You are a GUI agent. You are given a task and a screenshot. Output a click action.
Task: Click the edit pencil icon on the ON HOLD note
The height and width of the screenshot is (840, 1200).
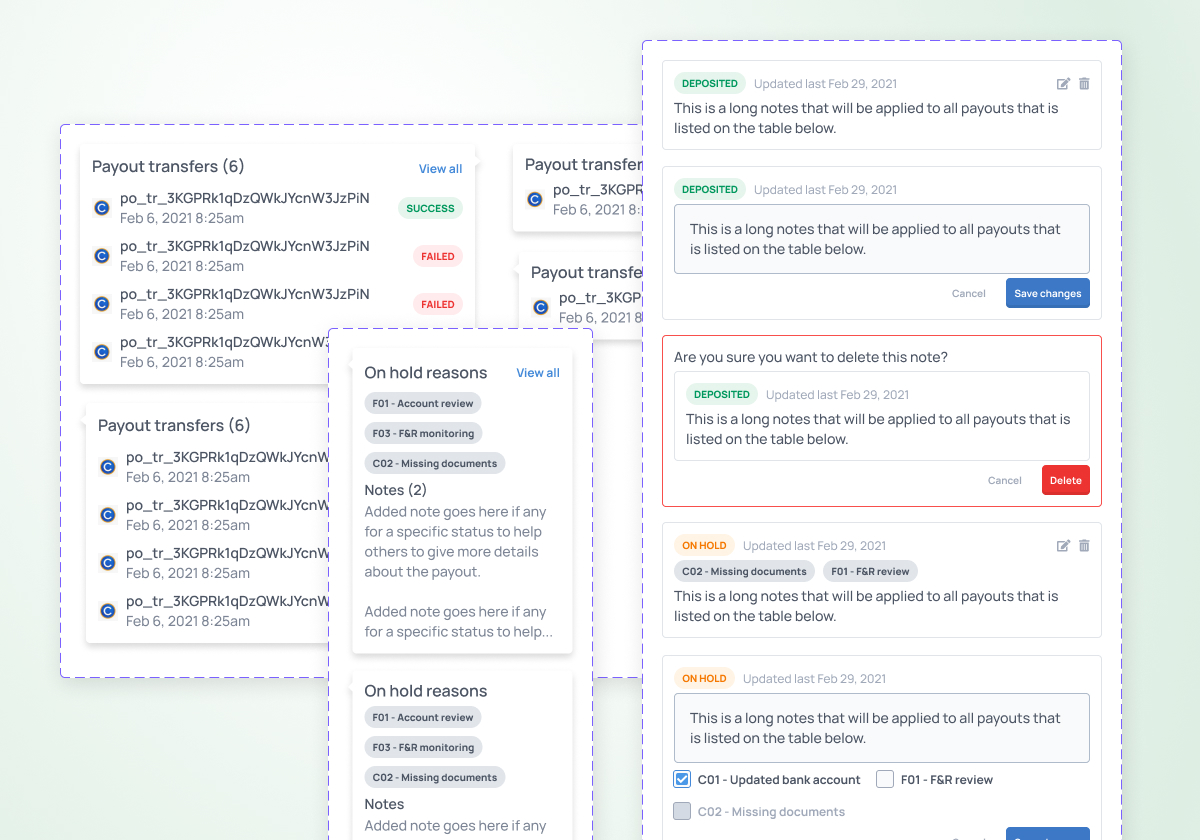coord(1064,546)
